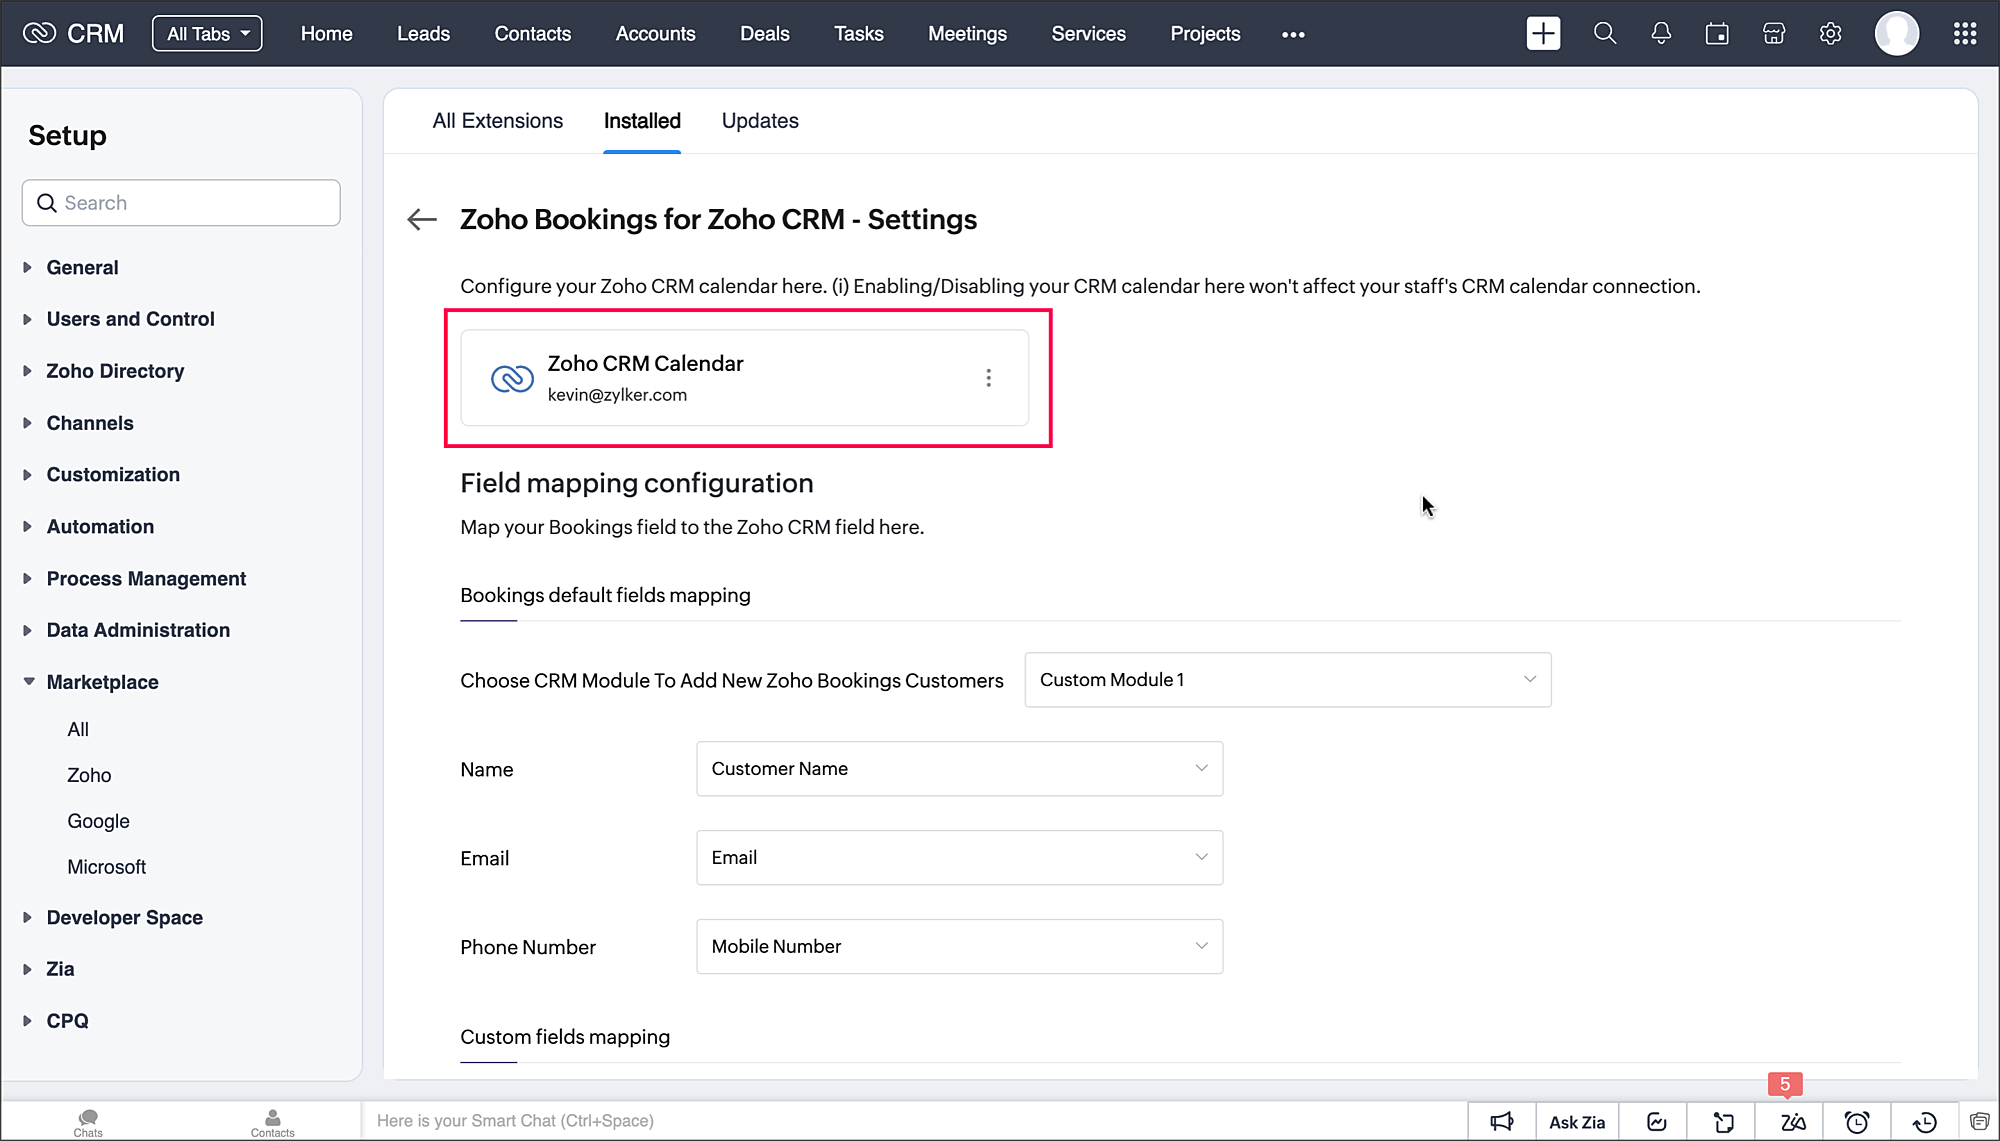Open the alarm reminders icon

[x=1857, y=1122]
